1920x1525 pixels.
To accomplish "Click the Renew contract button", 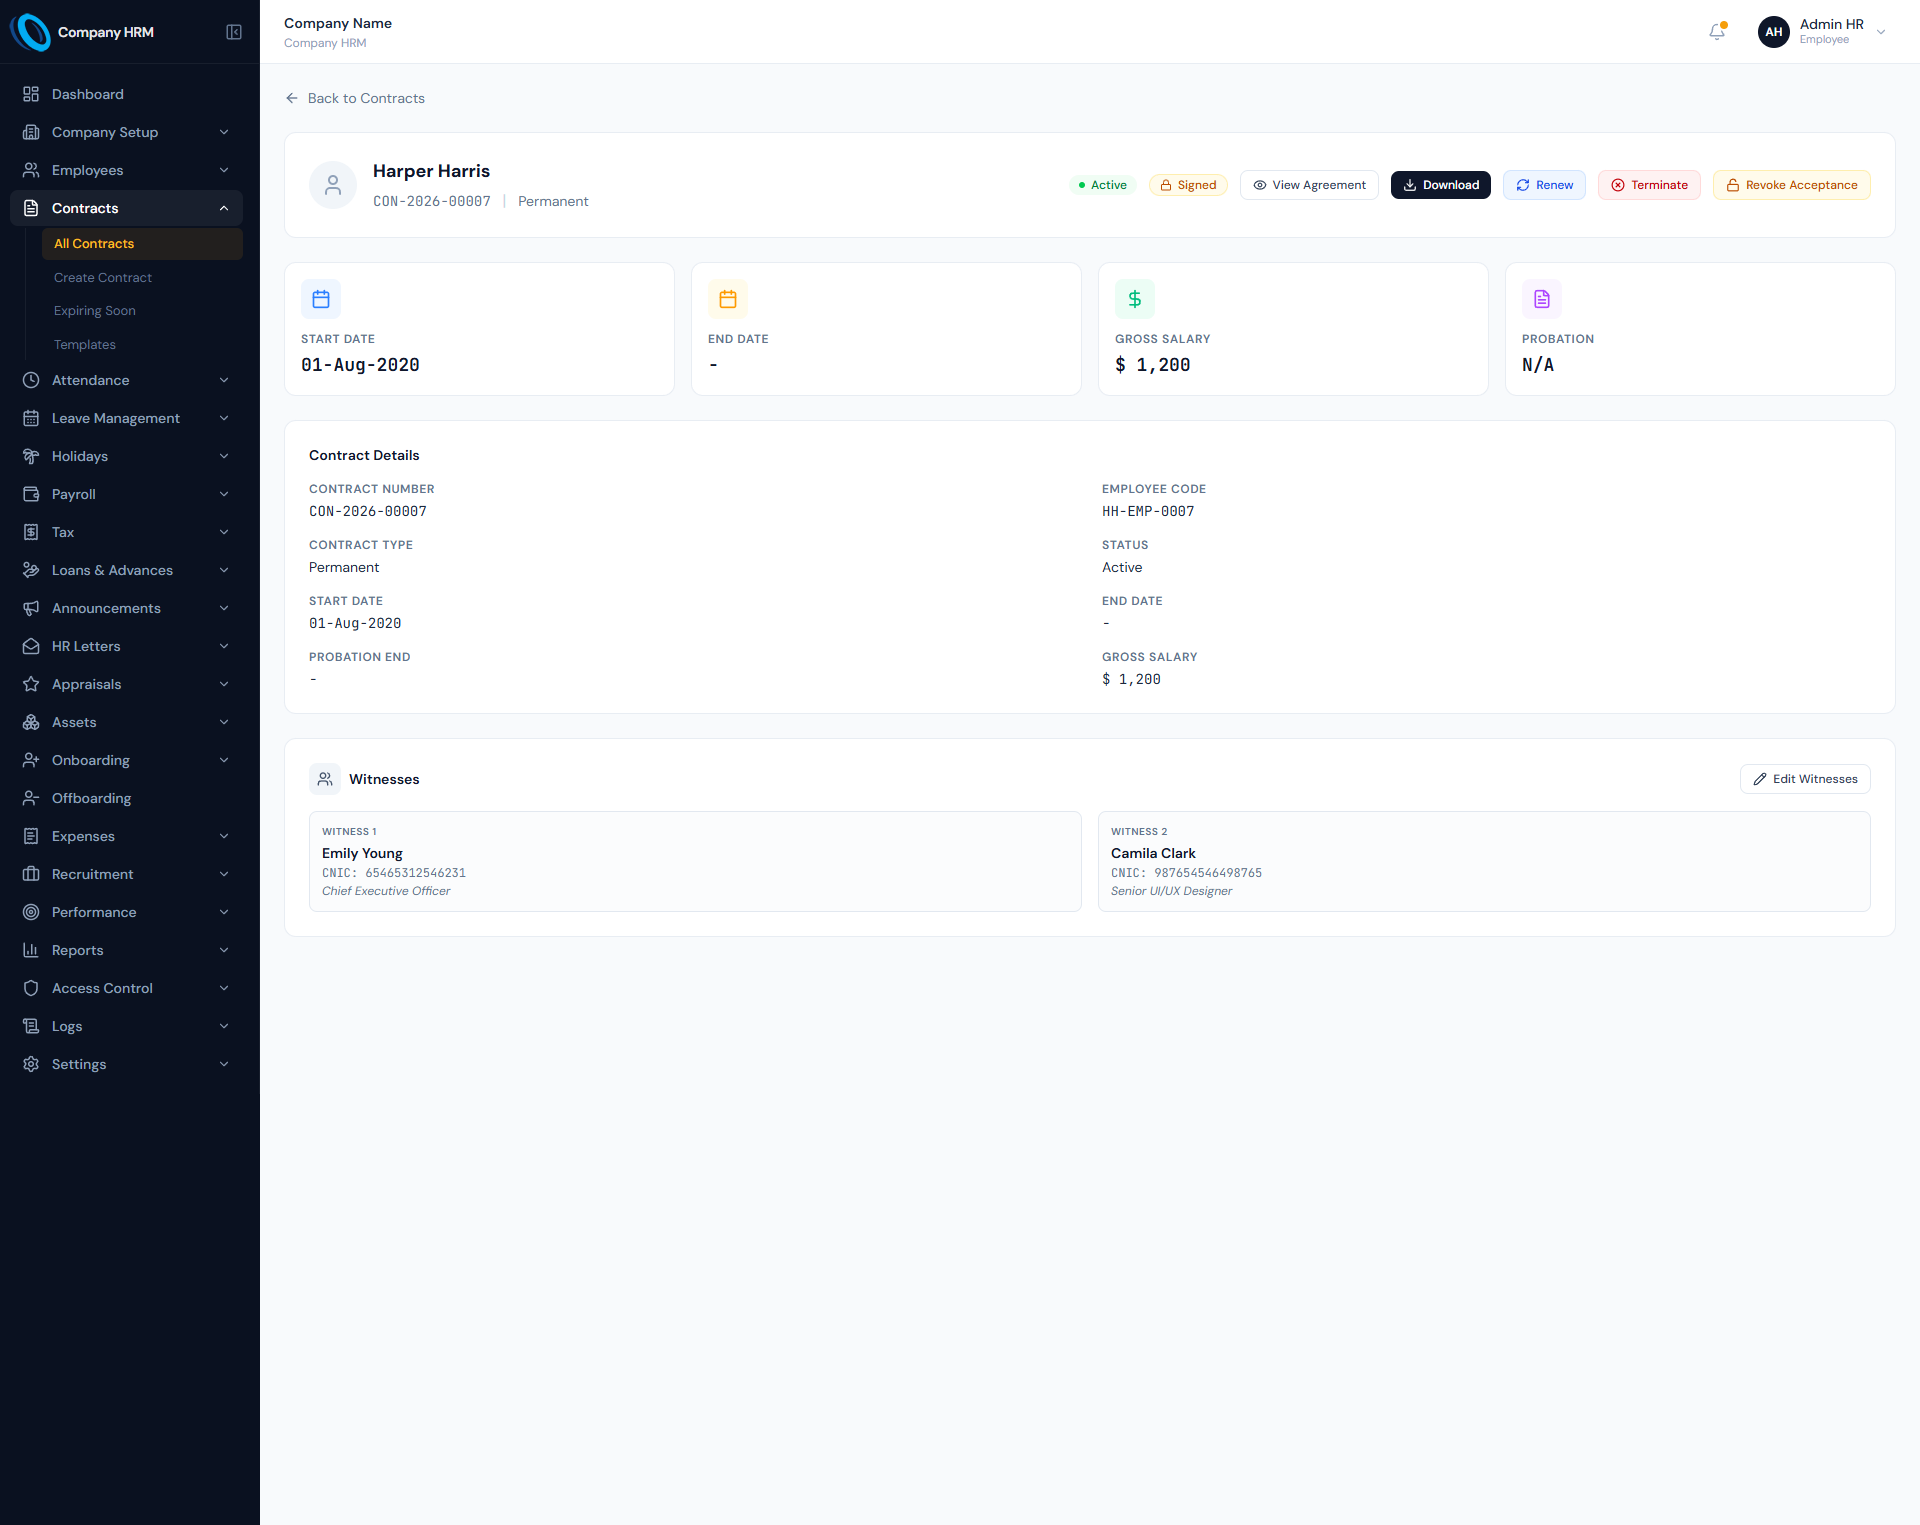I will [1544, 185].
